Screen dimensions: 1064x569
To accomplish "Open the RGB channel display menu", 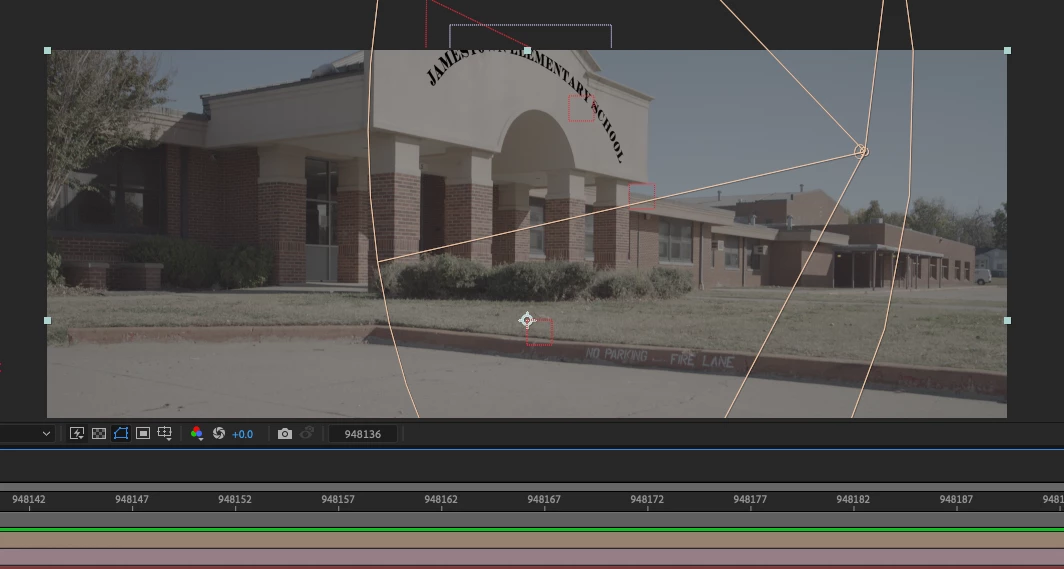I will [x=197, y=433].
